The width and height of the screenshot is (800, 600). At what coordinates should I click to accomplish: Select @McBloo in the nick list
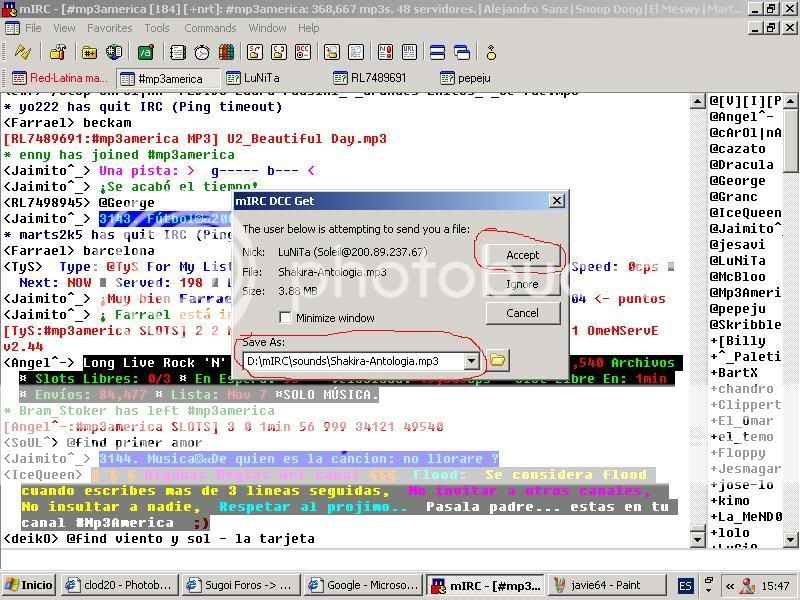click(737, 277)
